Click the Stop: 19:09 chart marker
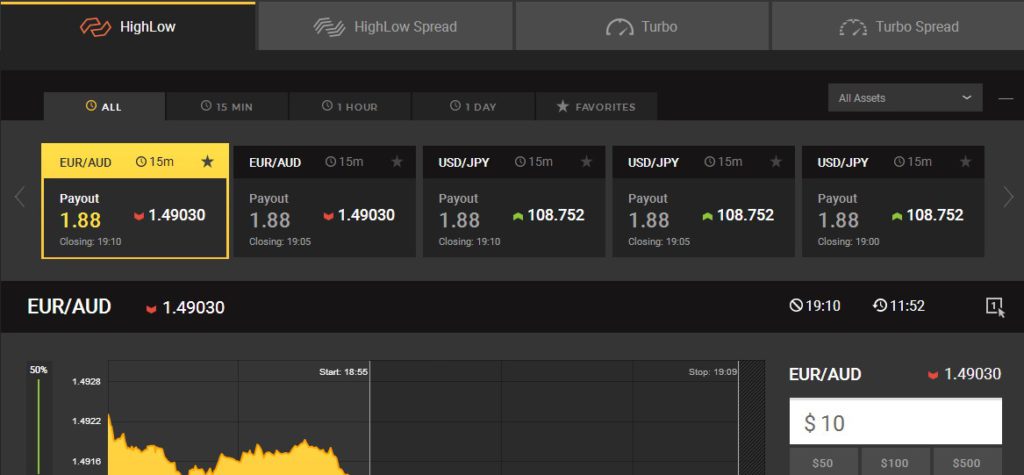The width and height of the screenshot is (1024, 475). [x=713, y=372]
